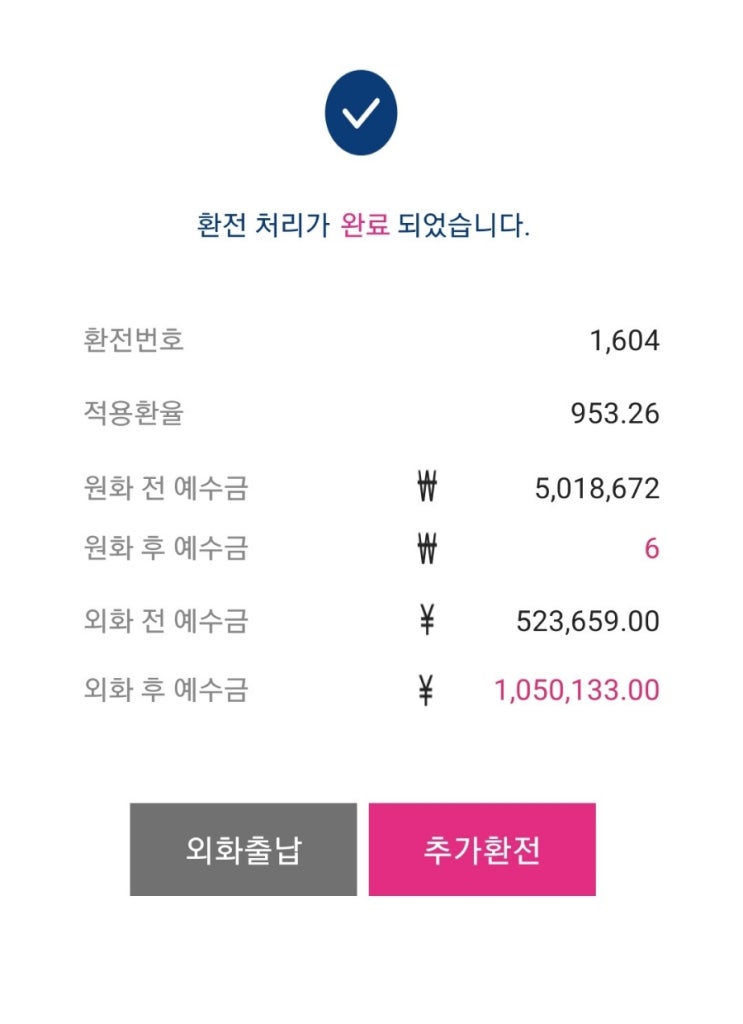Select the 외화 후 예수금 label
Screen dimensions: 743x1024
[166, 690]
